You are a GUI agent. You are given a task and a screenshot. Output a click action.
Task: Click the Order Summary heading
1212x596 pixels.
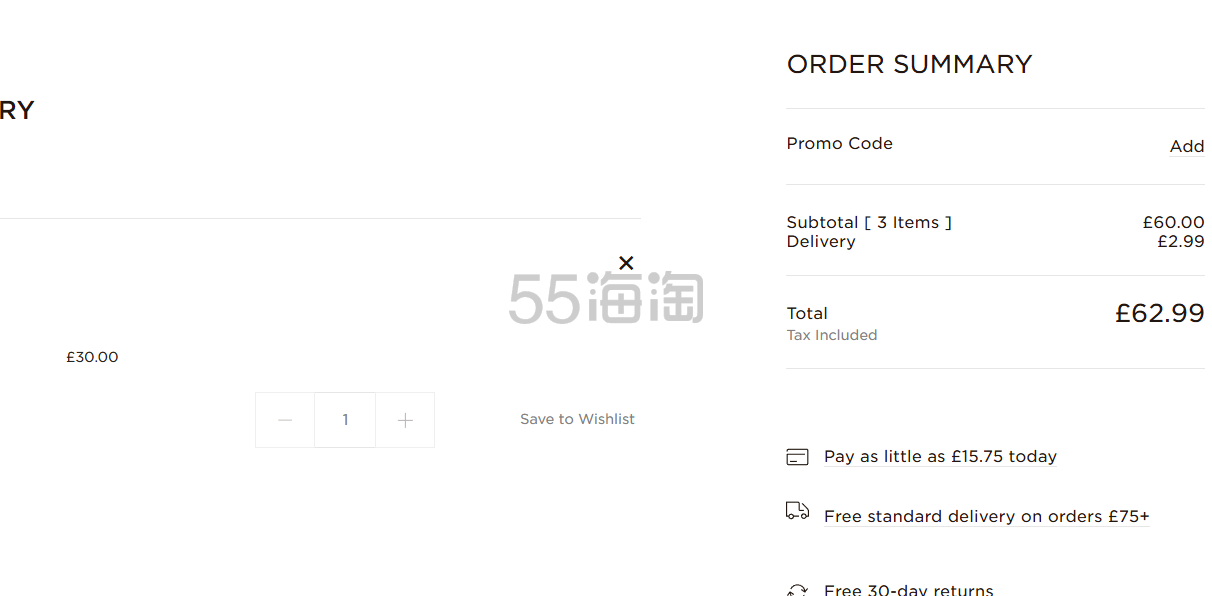click(x=909, y=64)
